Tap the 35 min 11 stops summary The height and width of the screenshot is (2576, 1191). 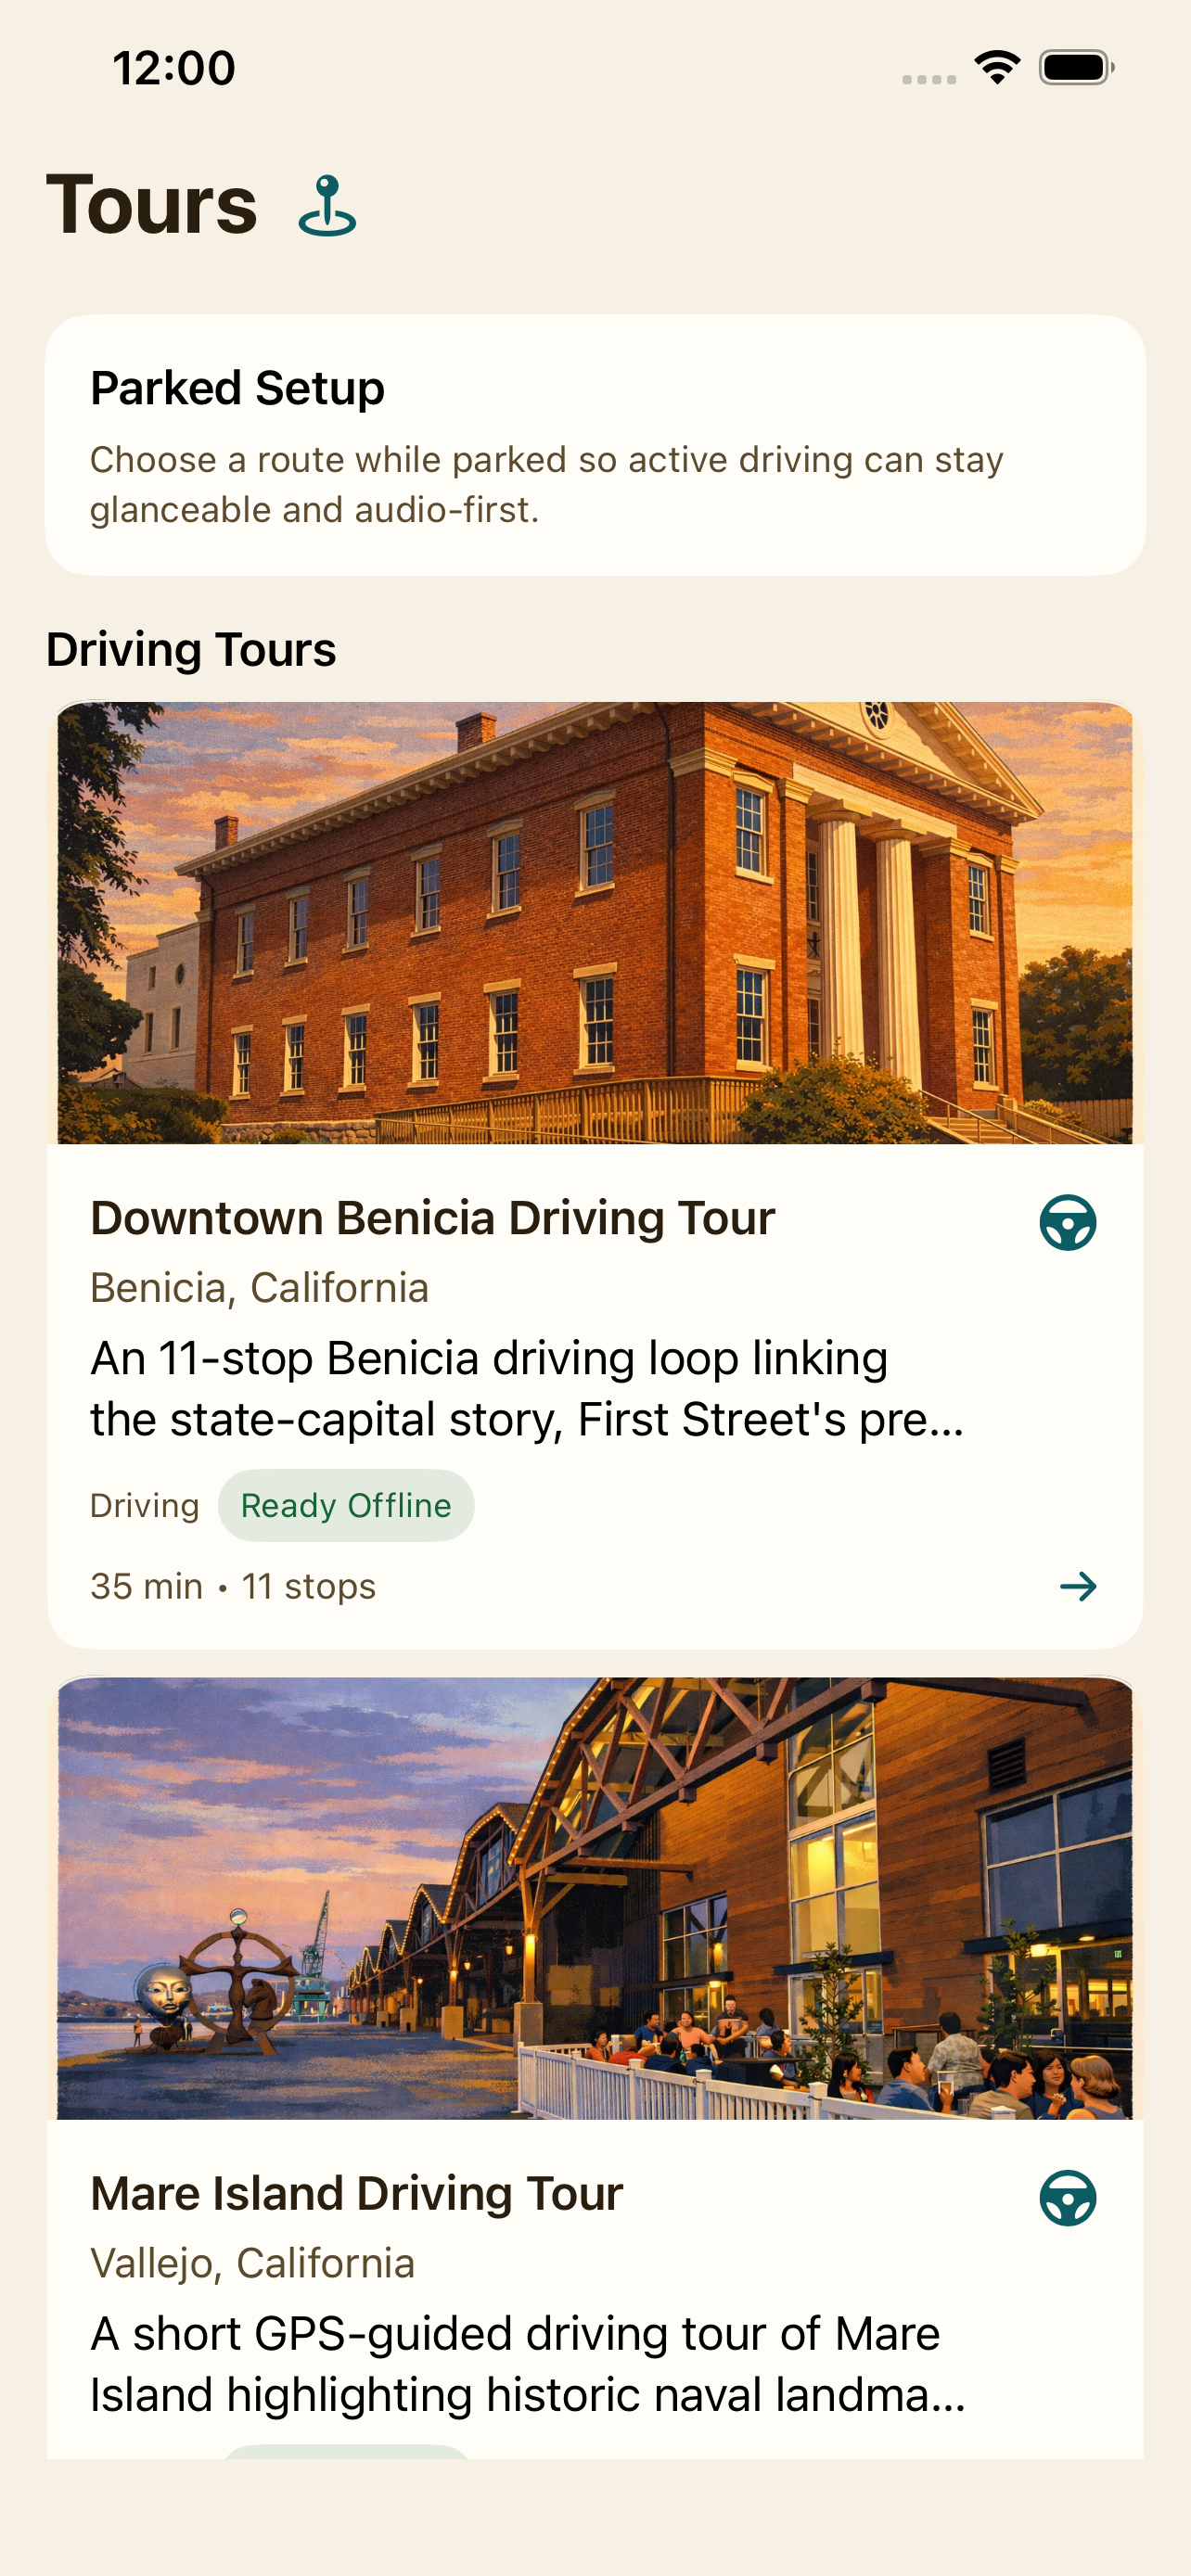coord(233,1586)
